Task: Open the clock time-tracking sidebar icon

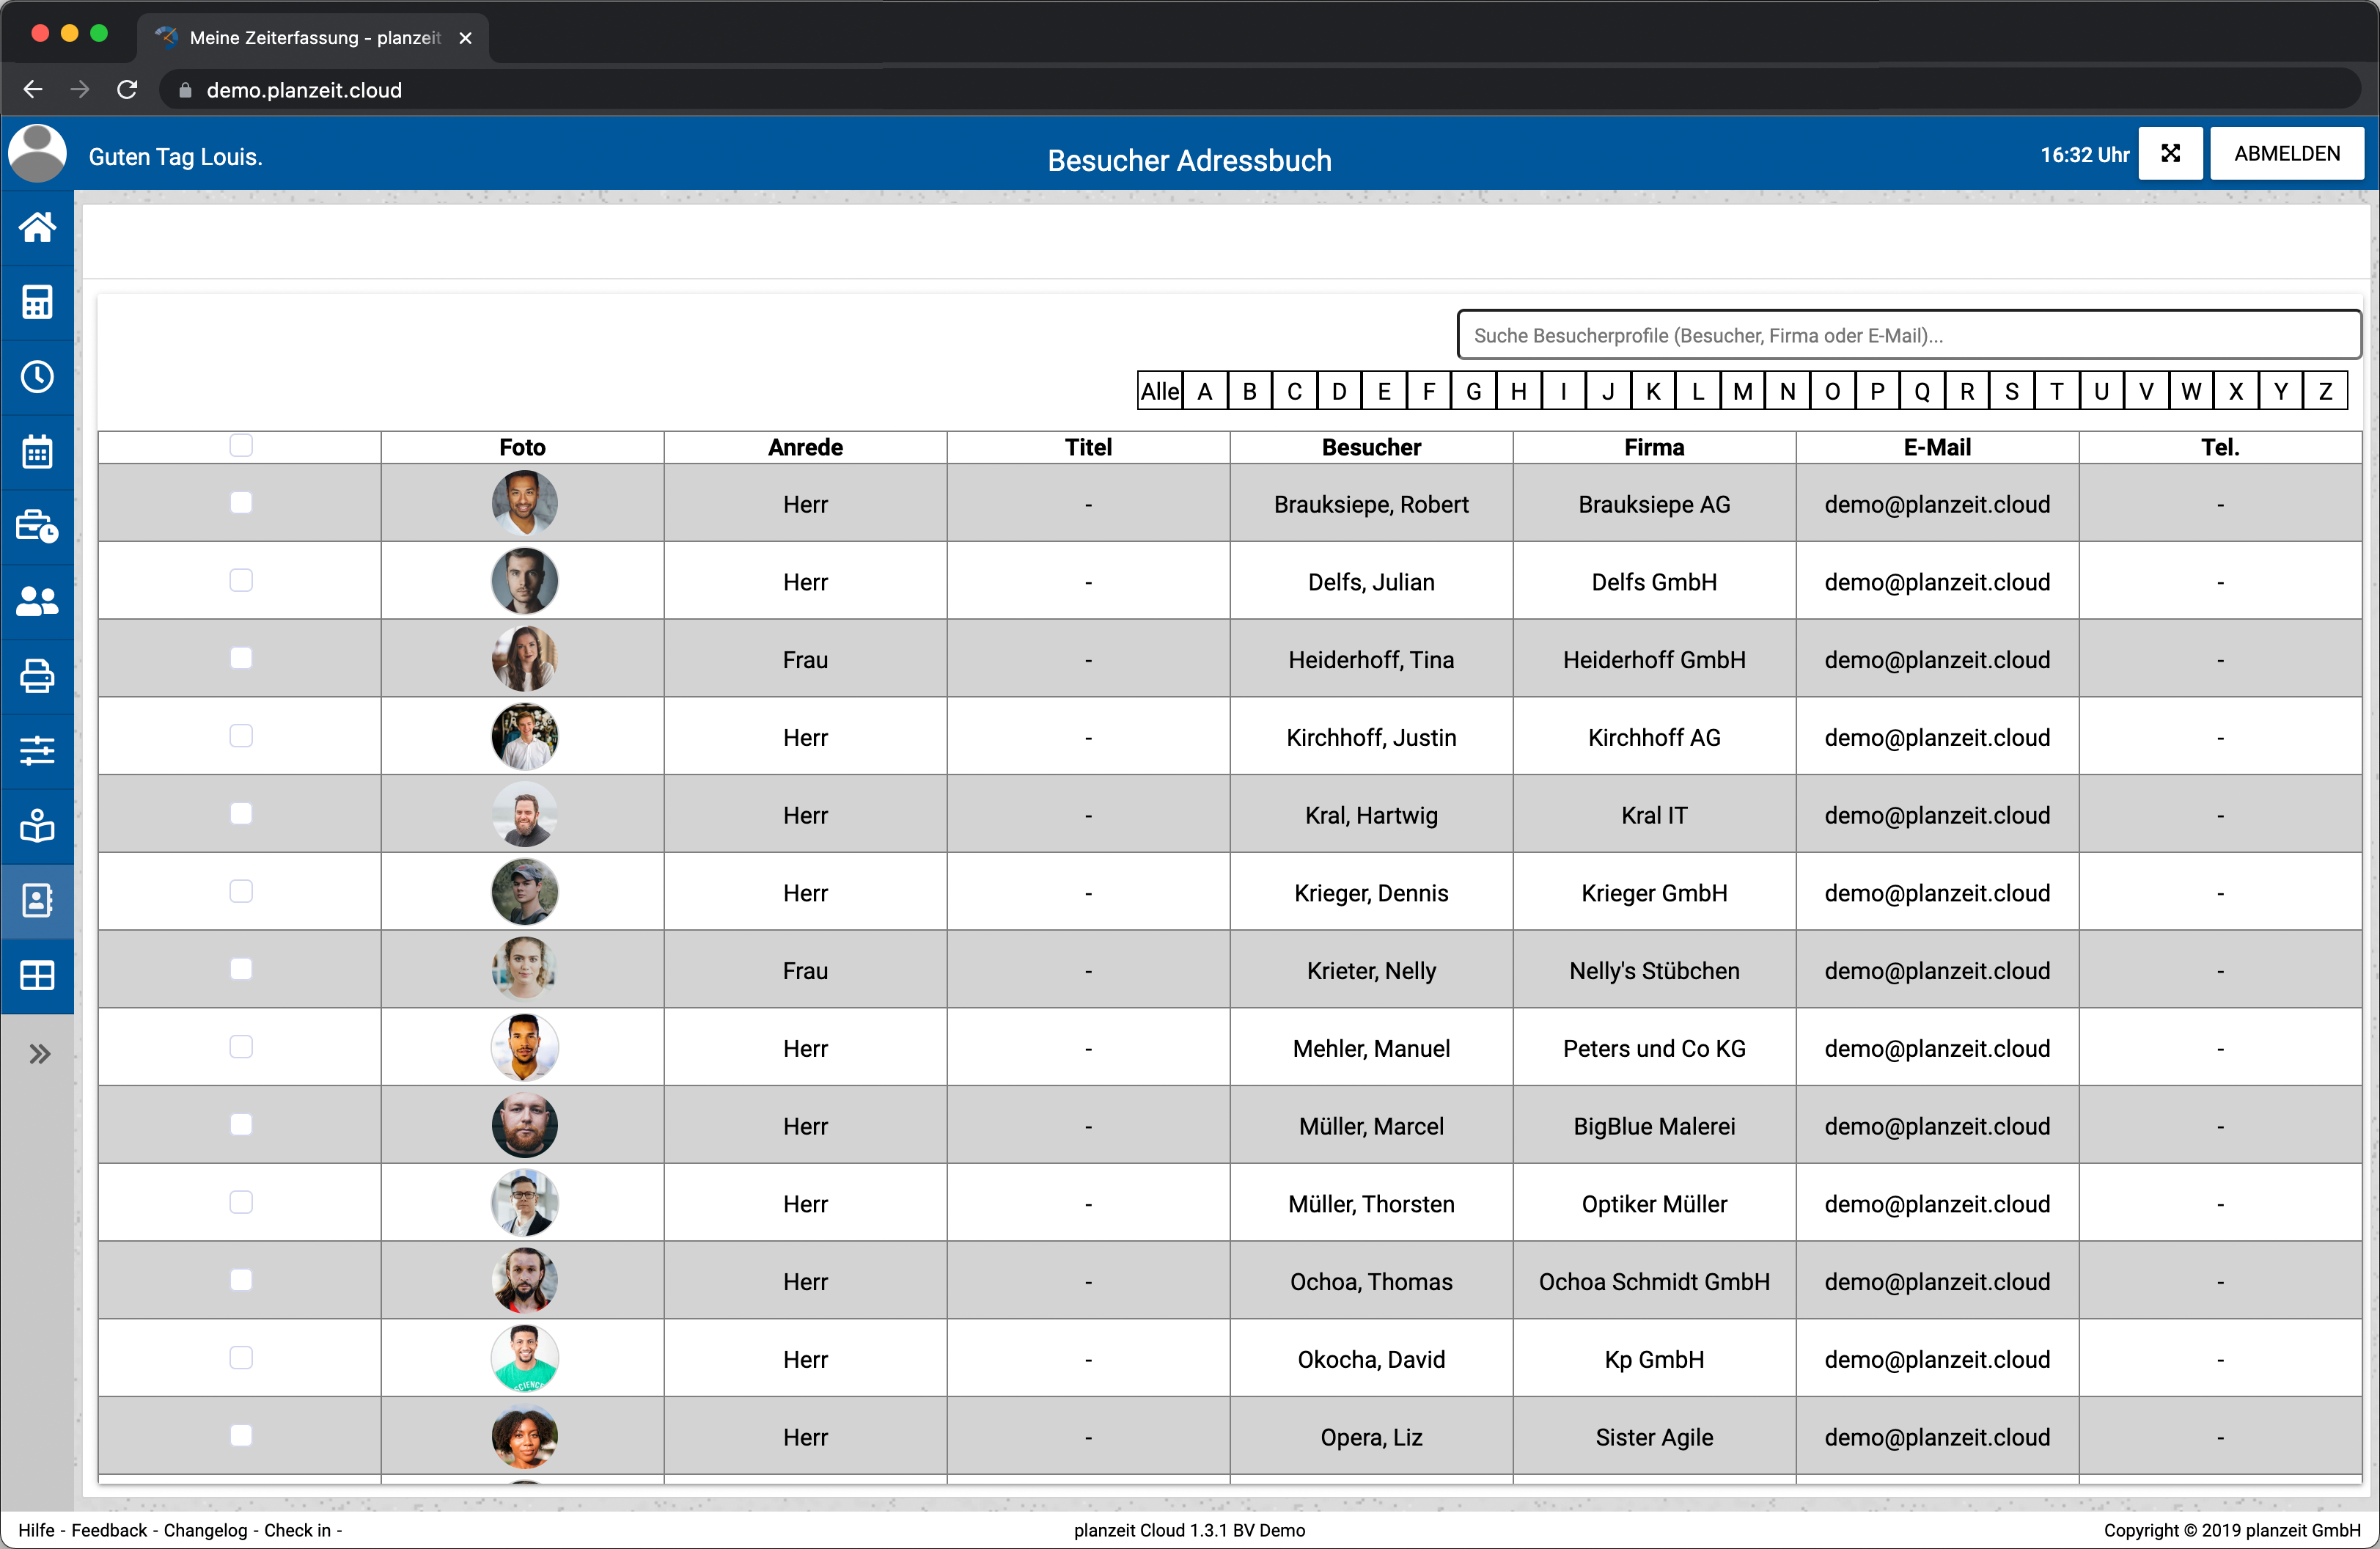Action: tap(37, 377)
